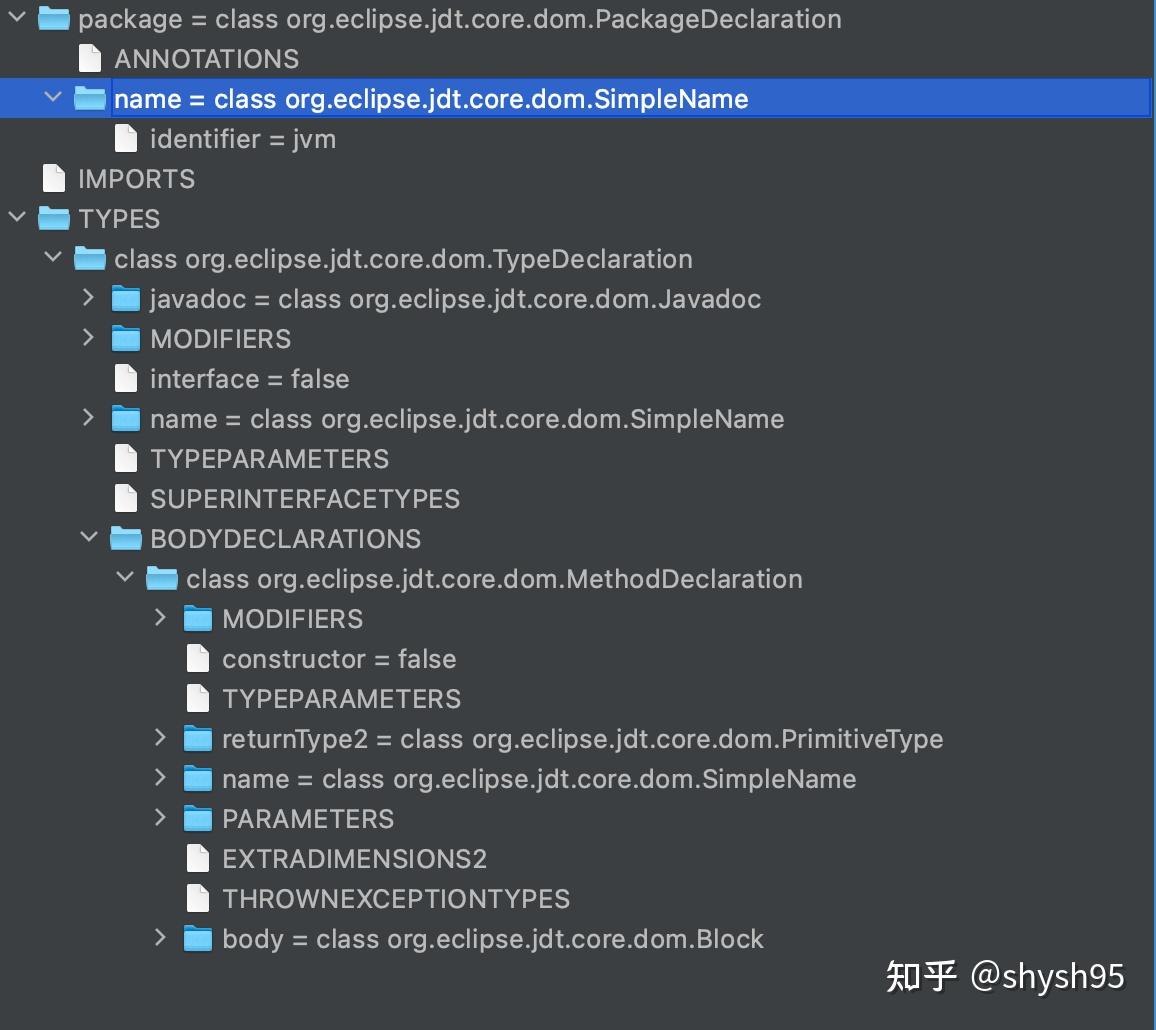1156x1030 pixels.
Task: Click the file icon beside ANNOTATIONS
Action: click(x=90, y=59)
